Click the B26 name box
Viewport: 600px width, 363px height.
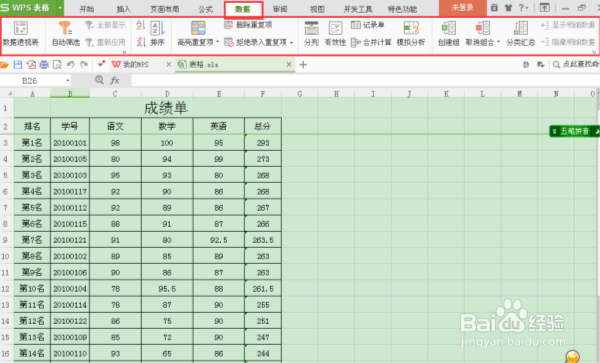33,81
